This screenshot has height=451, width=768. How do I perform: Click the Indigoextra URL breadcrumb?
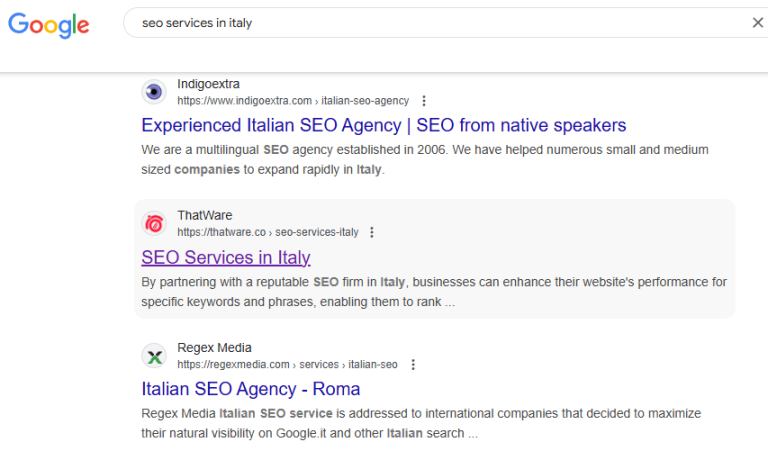pos(293,101)
